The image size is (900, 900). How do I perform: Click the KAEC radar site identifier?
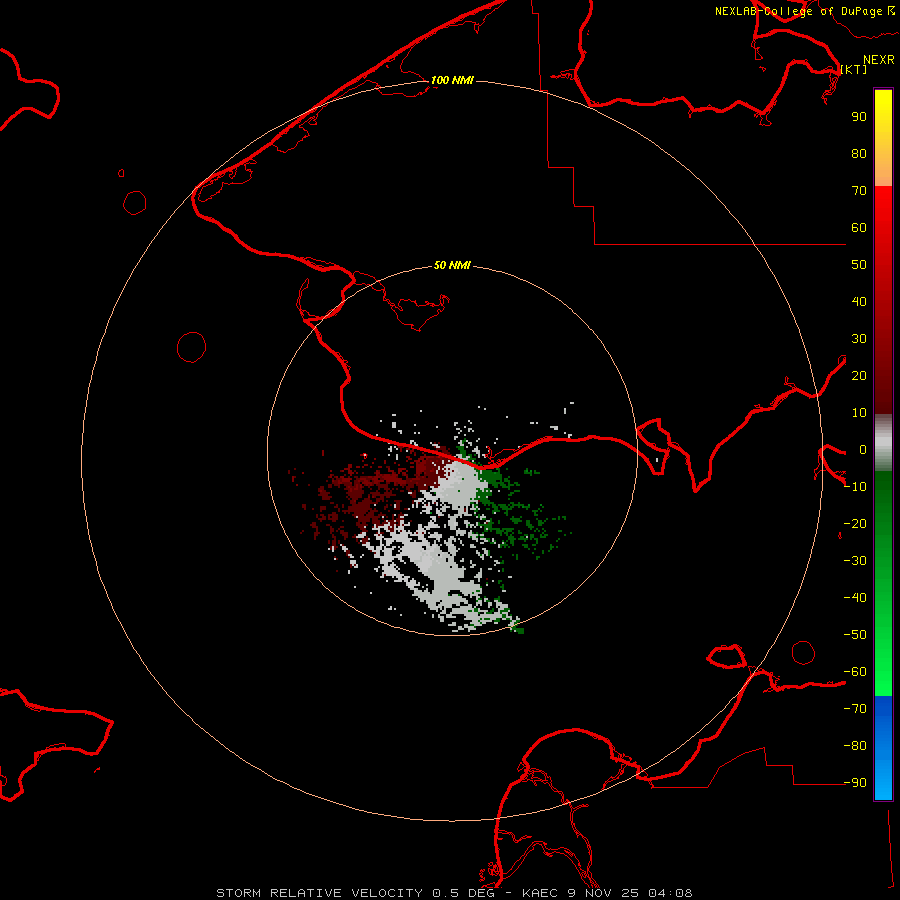540,893
